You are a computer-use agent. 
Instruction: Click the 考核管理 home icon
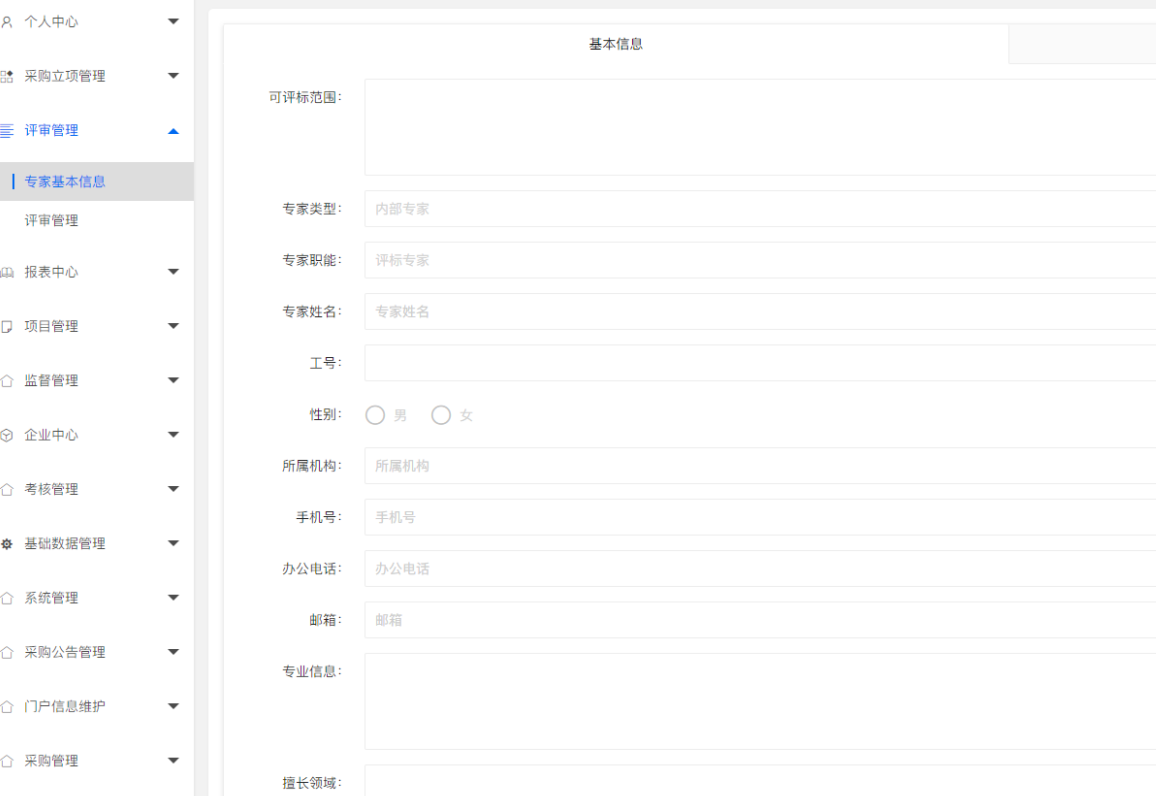pos(7,489)
